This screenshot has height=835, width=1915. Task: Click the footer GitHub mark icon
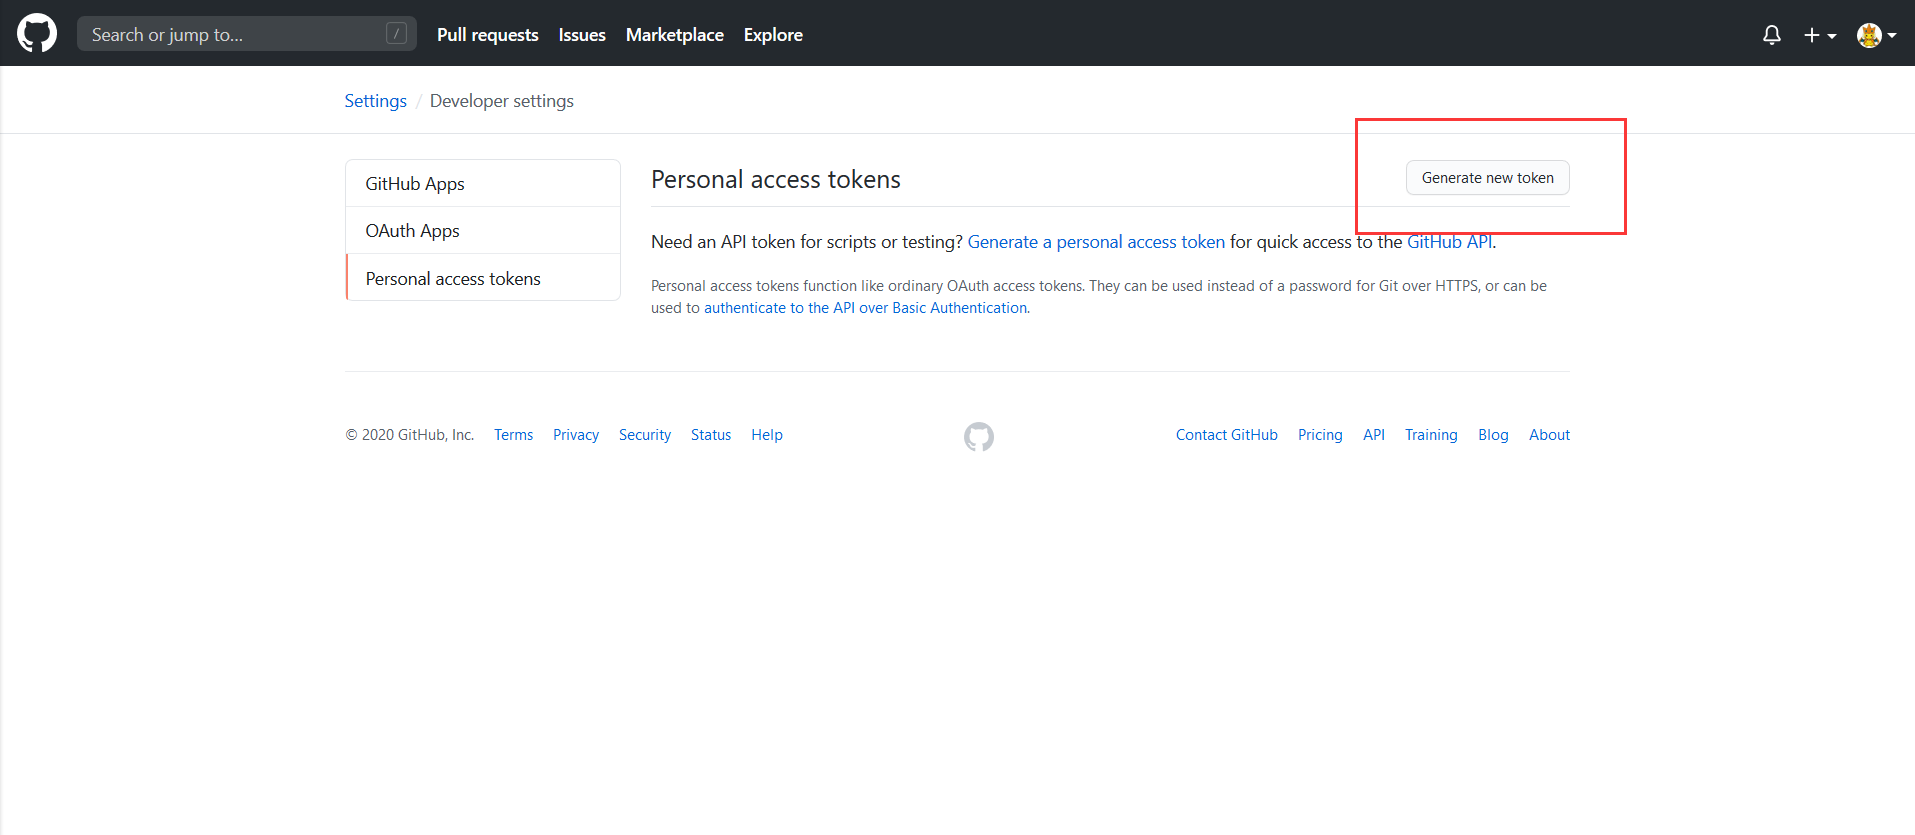coord(978,436)
